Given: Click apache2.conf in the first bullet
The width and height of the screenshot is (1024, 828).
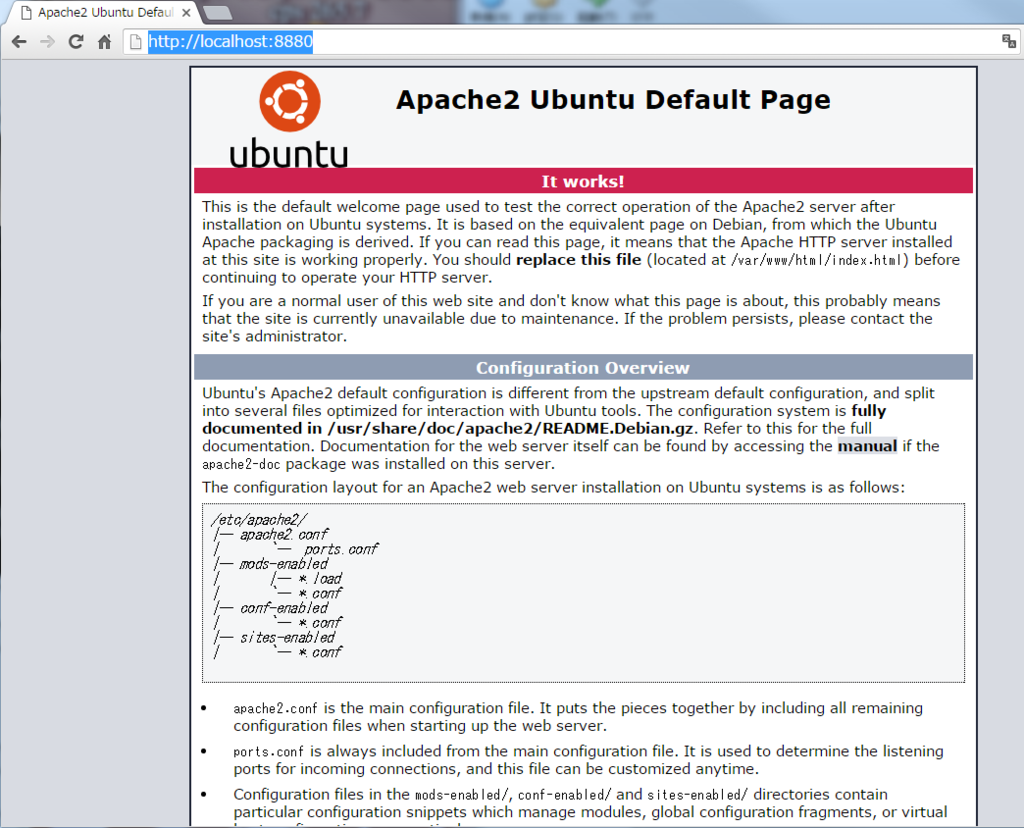Looking at the screenshot, I should pos(276,709).
